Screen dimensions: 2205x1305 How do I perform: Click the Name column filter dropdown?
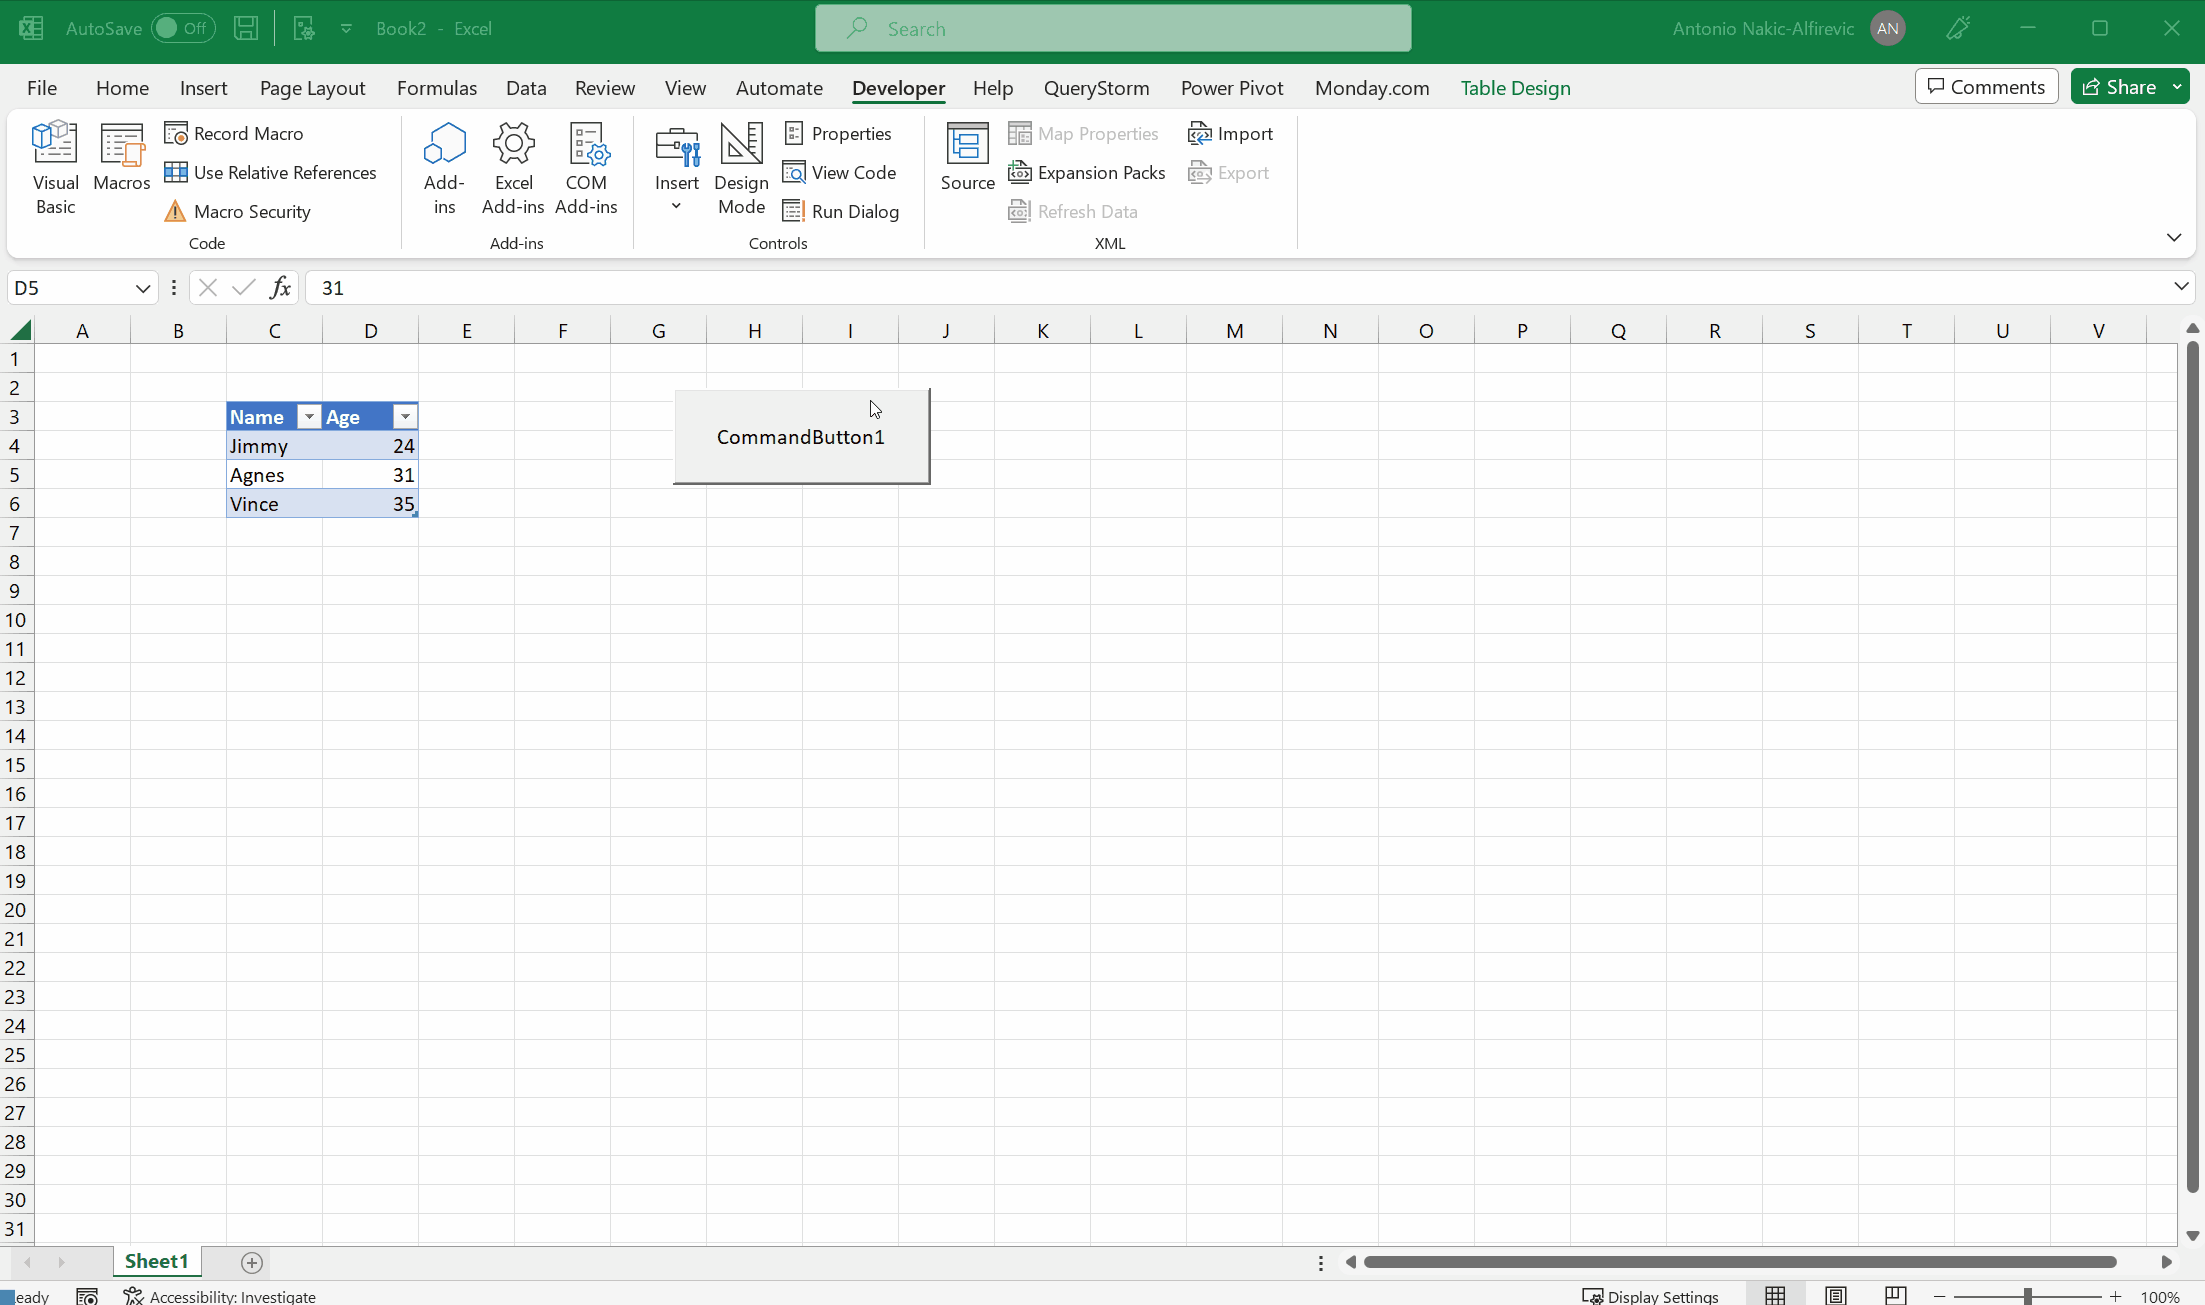point(307,416)
